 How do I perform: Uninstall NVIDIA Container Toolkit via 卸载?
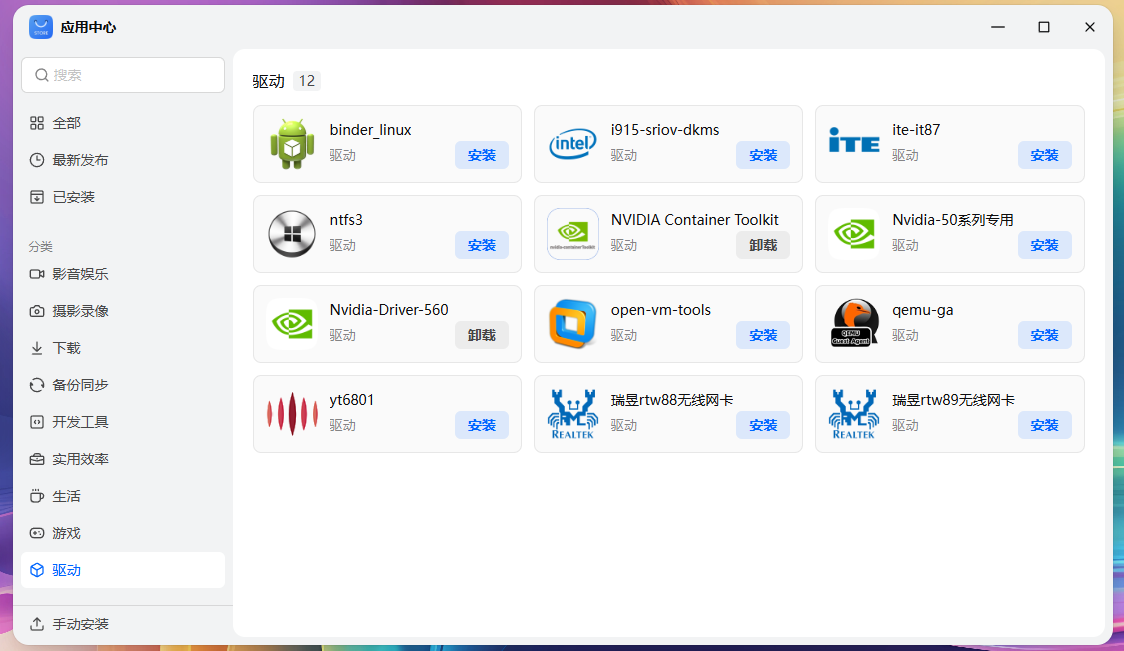click(x=763, y=245)
